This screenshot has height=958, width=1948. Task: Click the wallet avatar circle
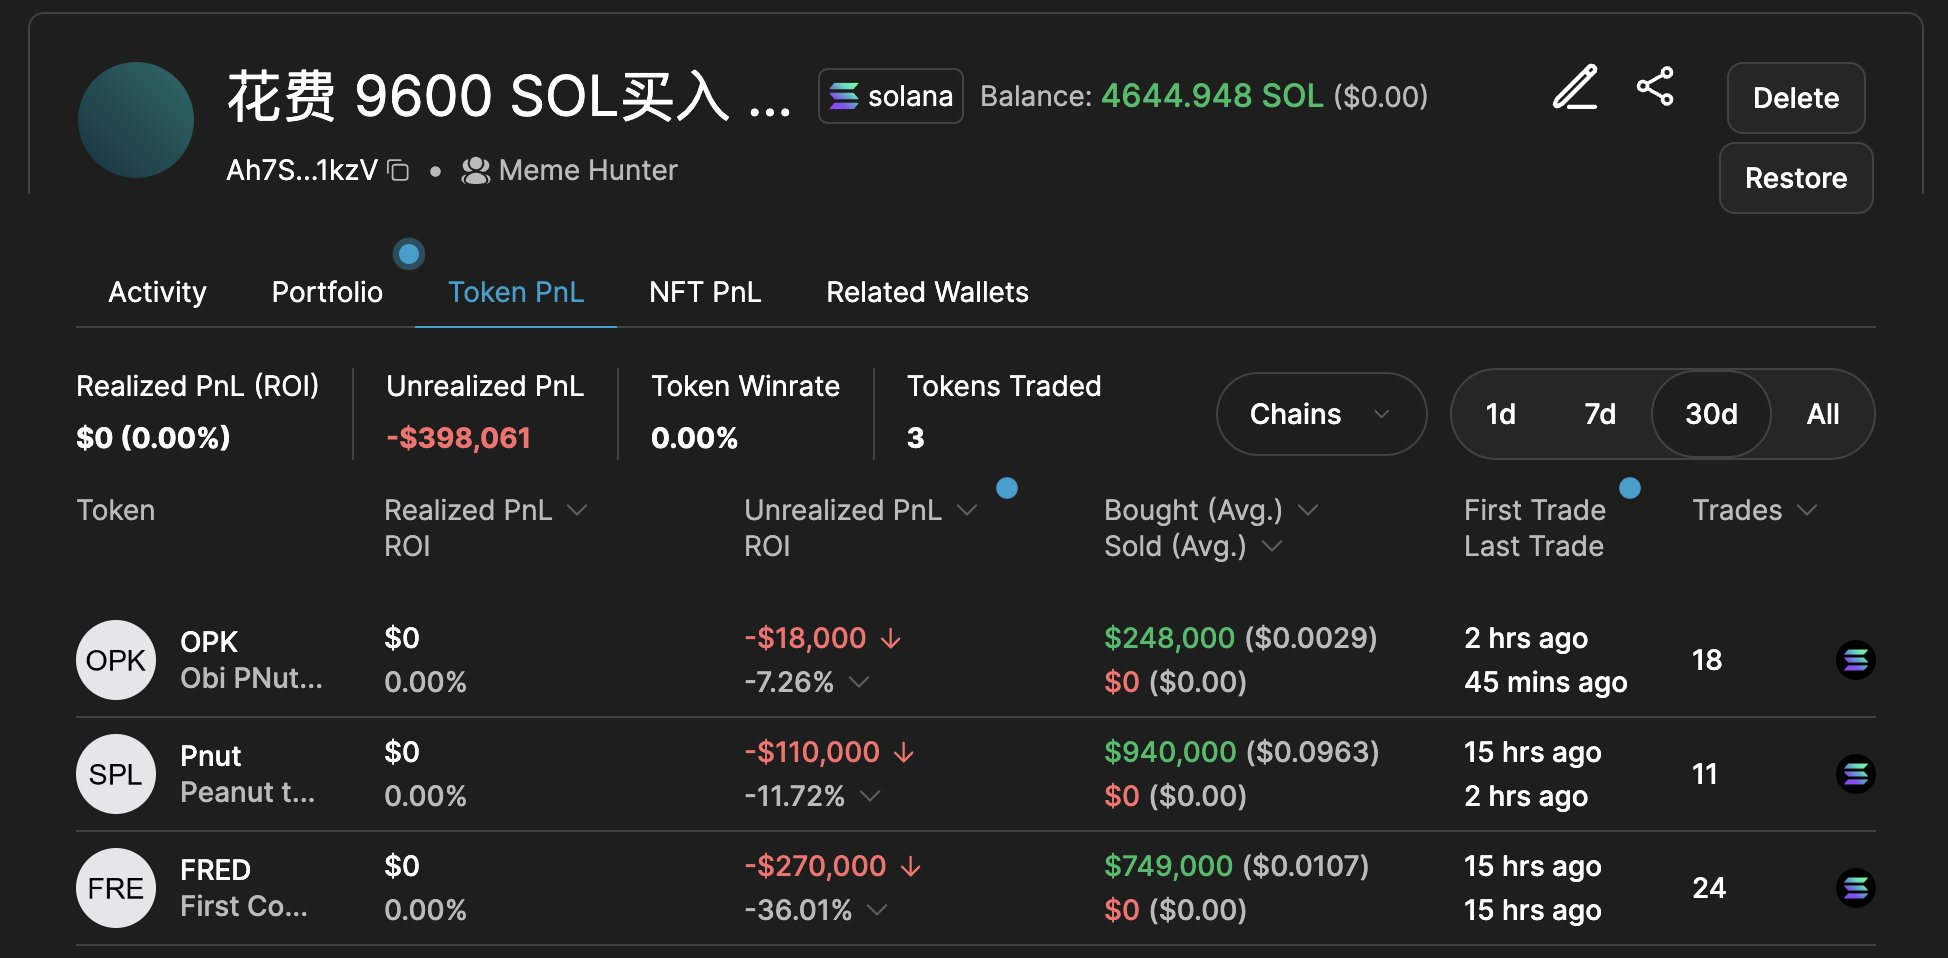coord(136,120)
